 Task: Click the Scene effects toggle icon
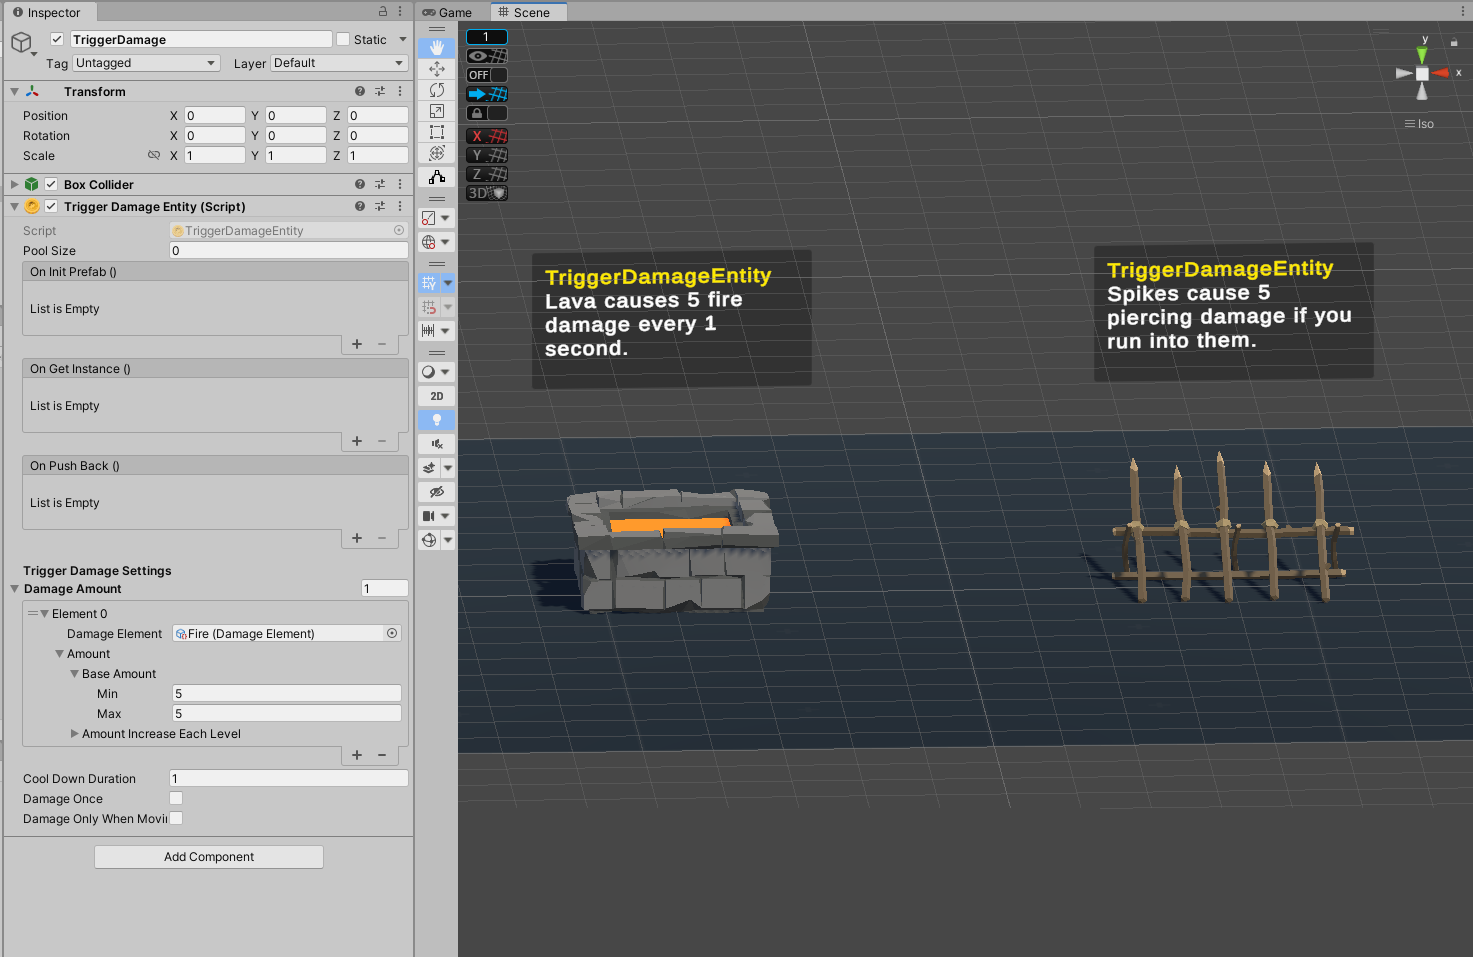pyautogui.click(x=429, y=468)
